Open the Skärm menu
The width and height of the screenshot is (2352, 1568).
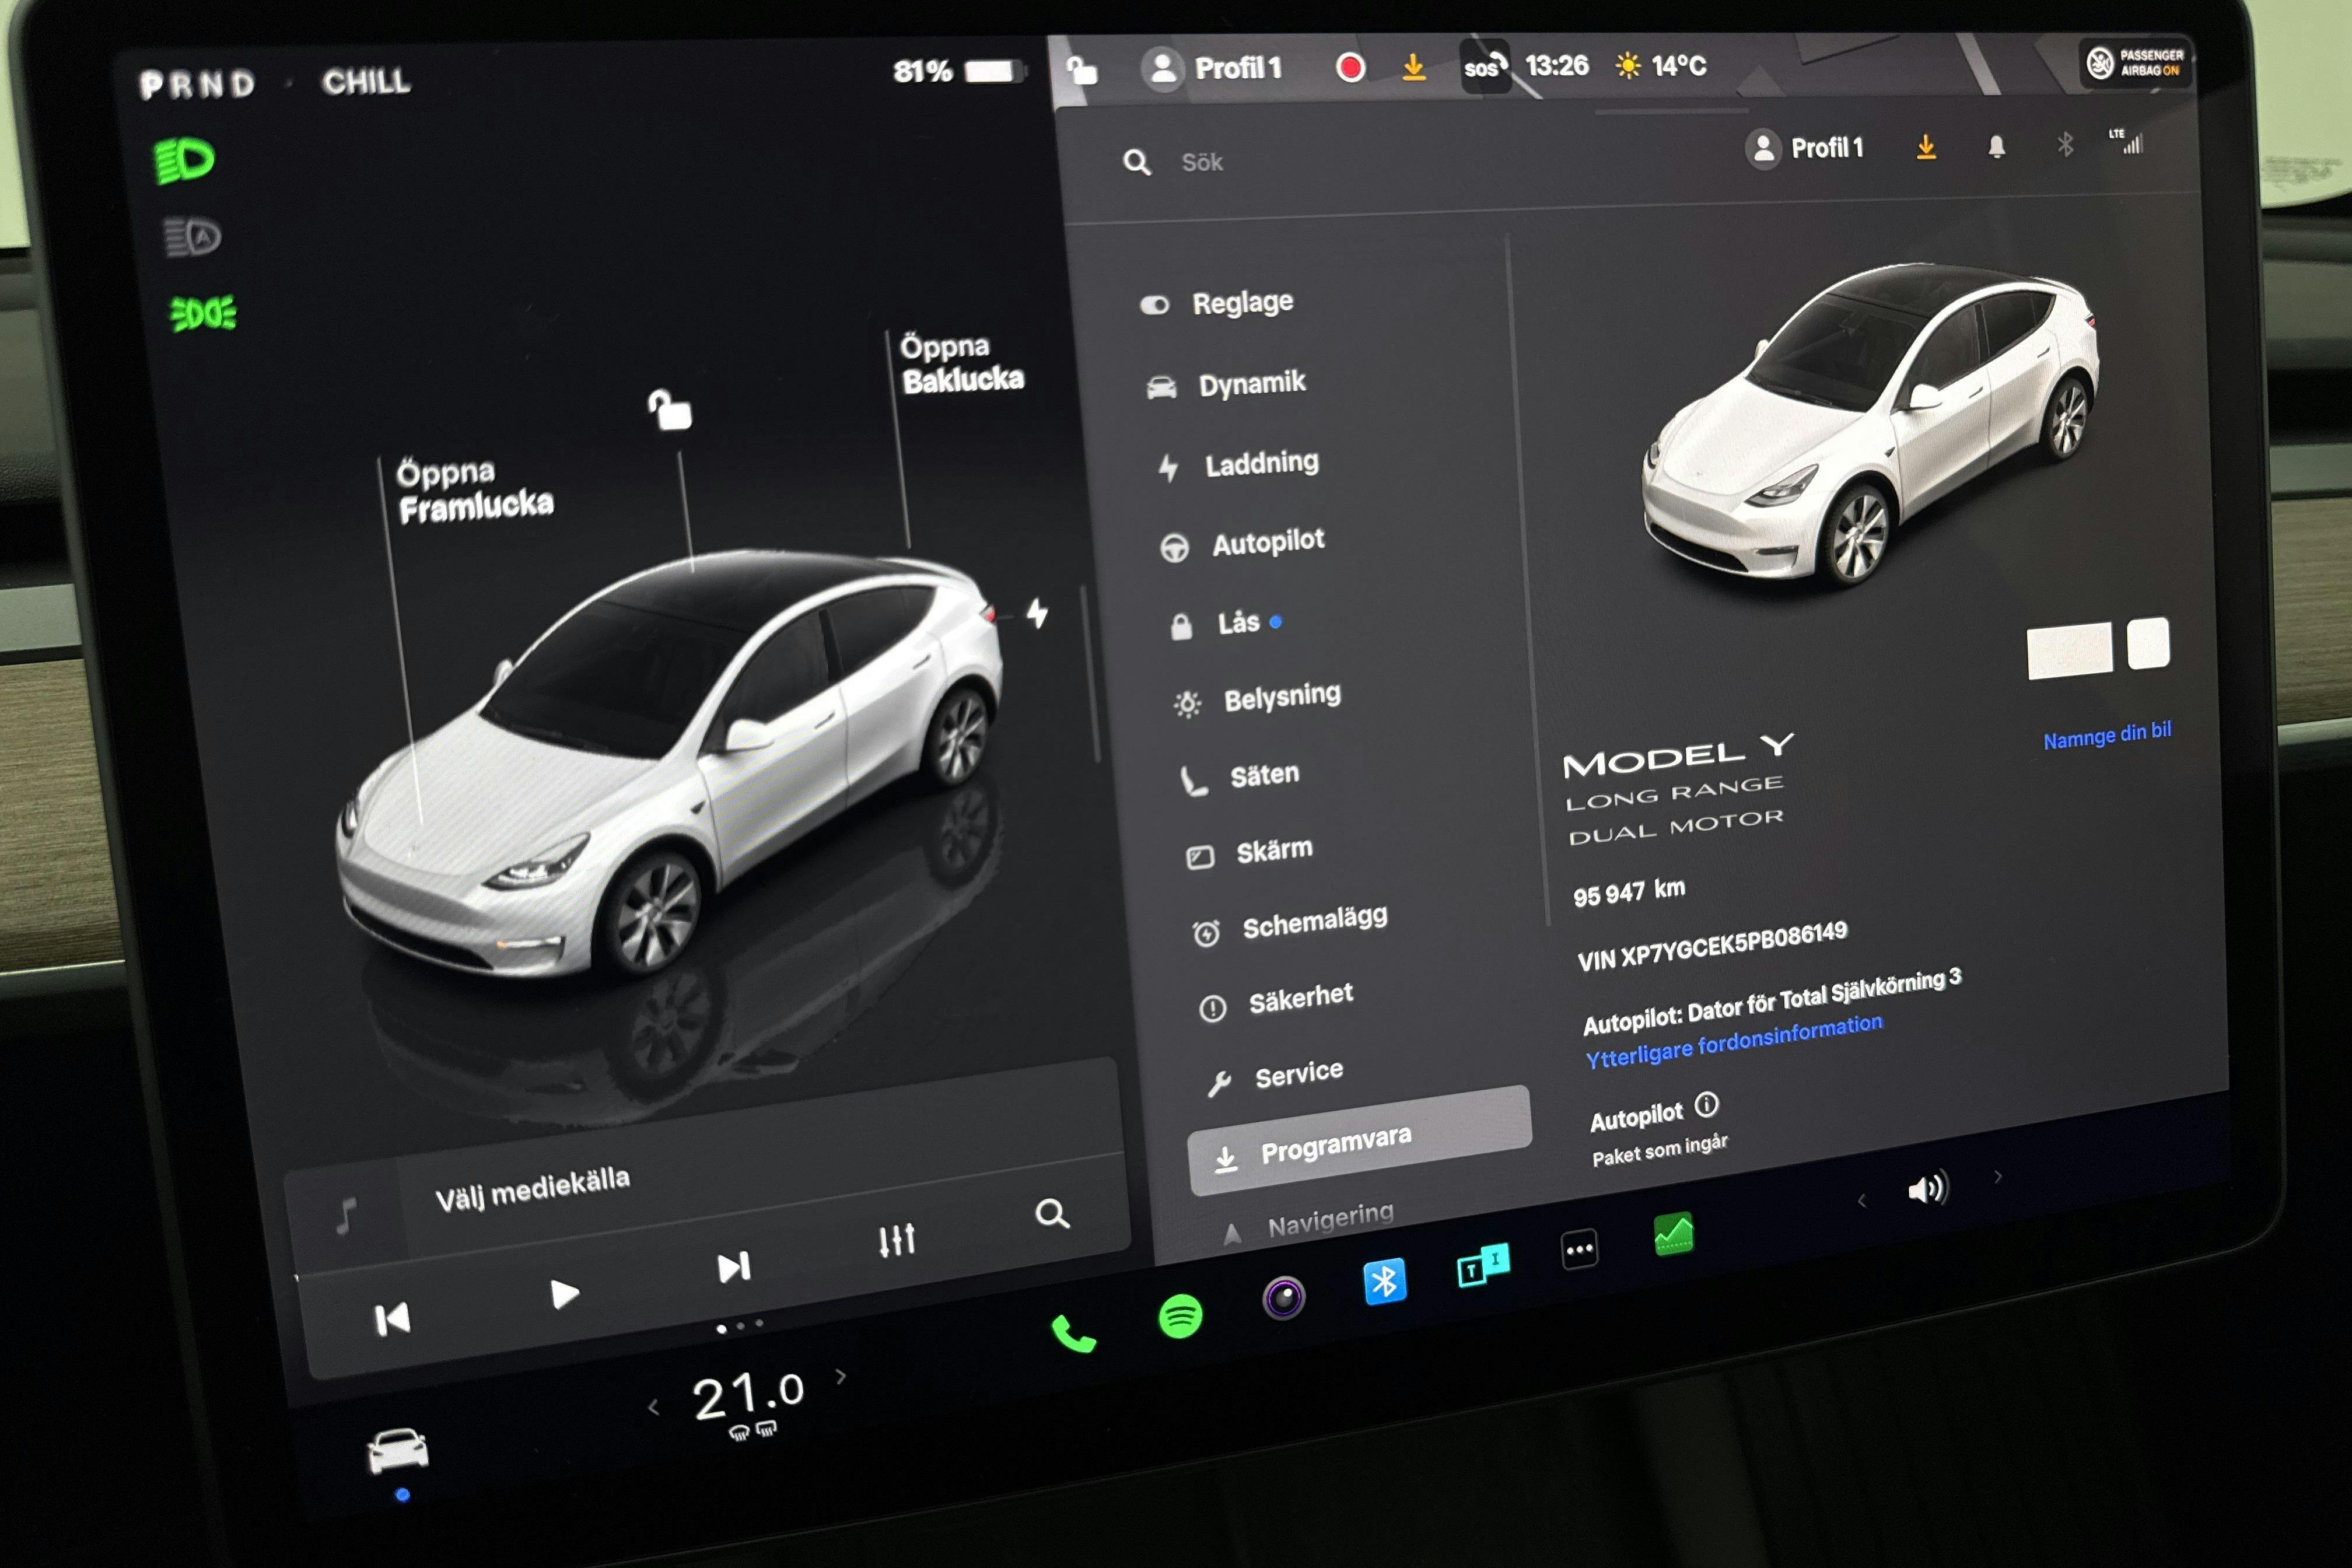pos(1249,852)
